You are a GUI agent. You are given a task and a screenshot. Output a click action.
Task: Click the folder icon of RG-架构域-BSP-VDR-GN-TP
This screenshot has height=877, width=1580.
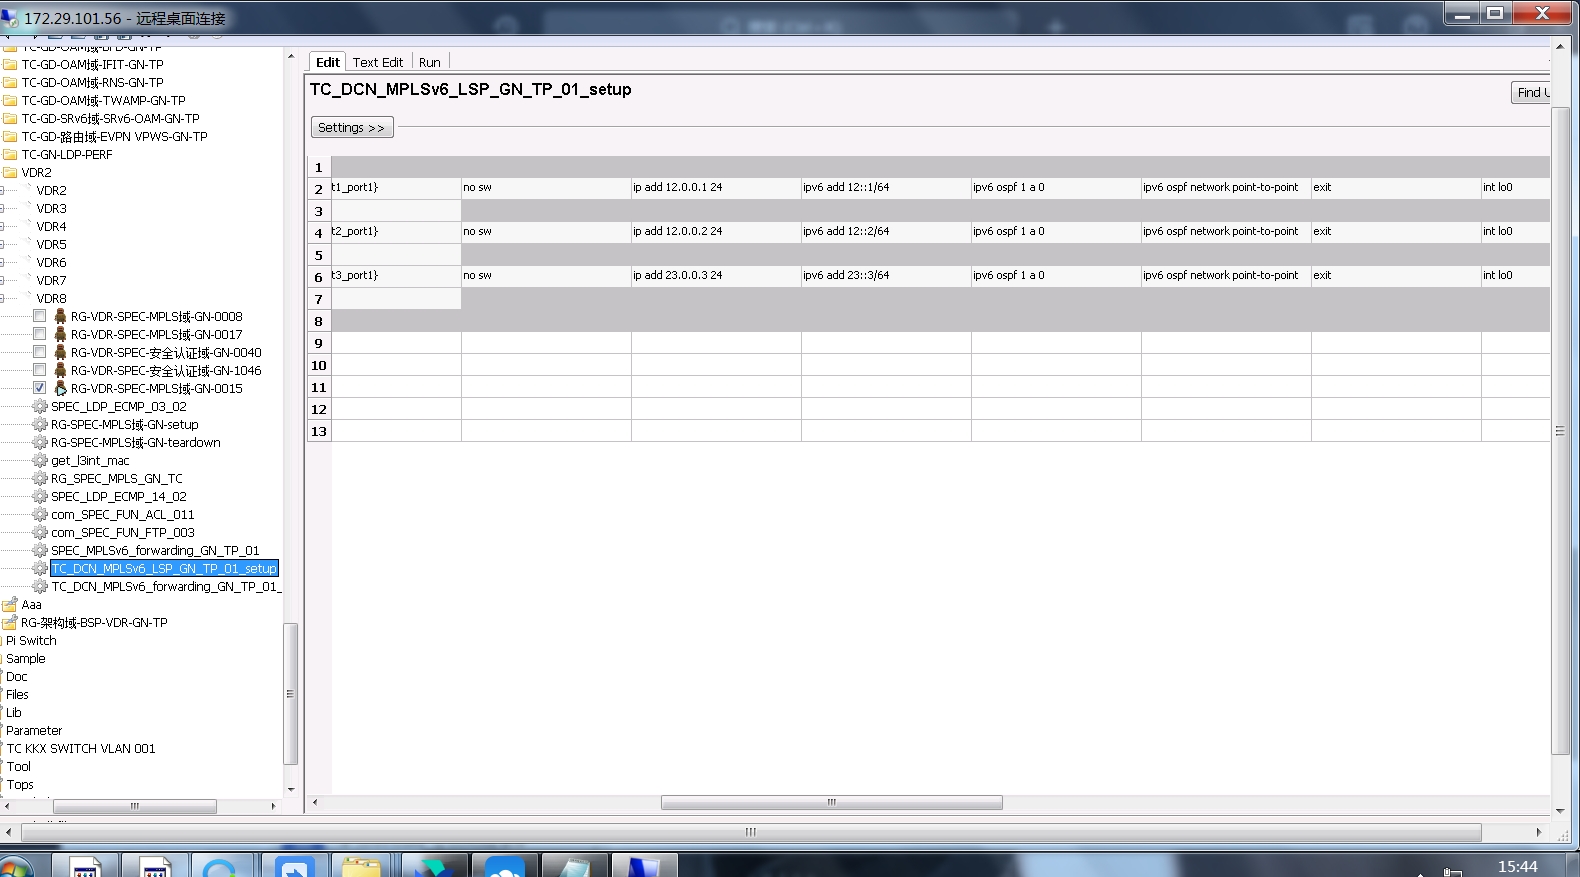(10, 622)
